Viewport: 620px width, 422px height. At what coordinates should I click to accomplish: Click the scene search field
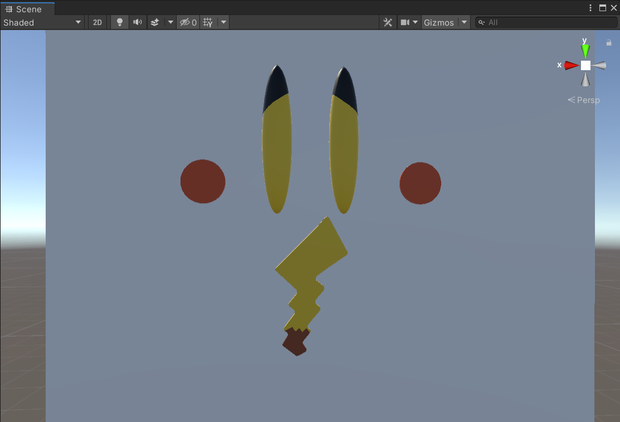point(546,23)
